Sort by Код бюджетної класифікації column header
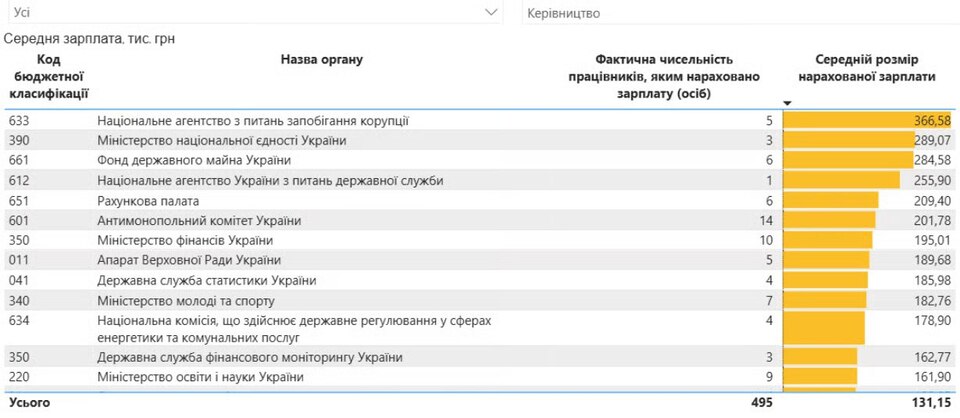 pyautogui.click(x=49, y=76)
